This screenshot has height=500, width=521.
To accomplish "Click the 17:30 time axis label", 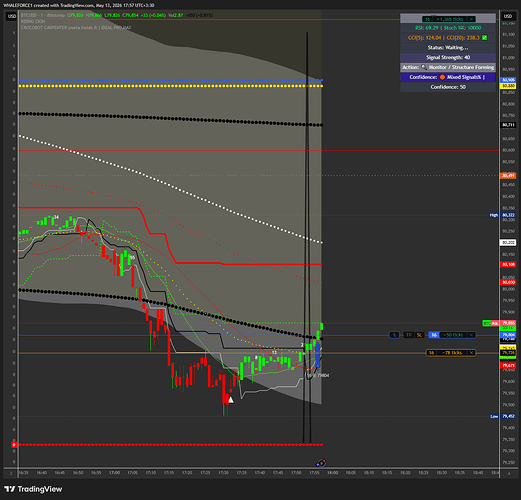I will tap(223, 473).
